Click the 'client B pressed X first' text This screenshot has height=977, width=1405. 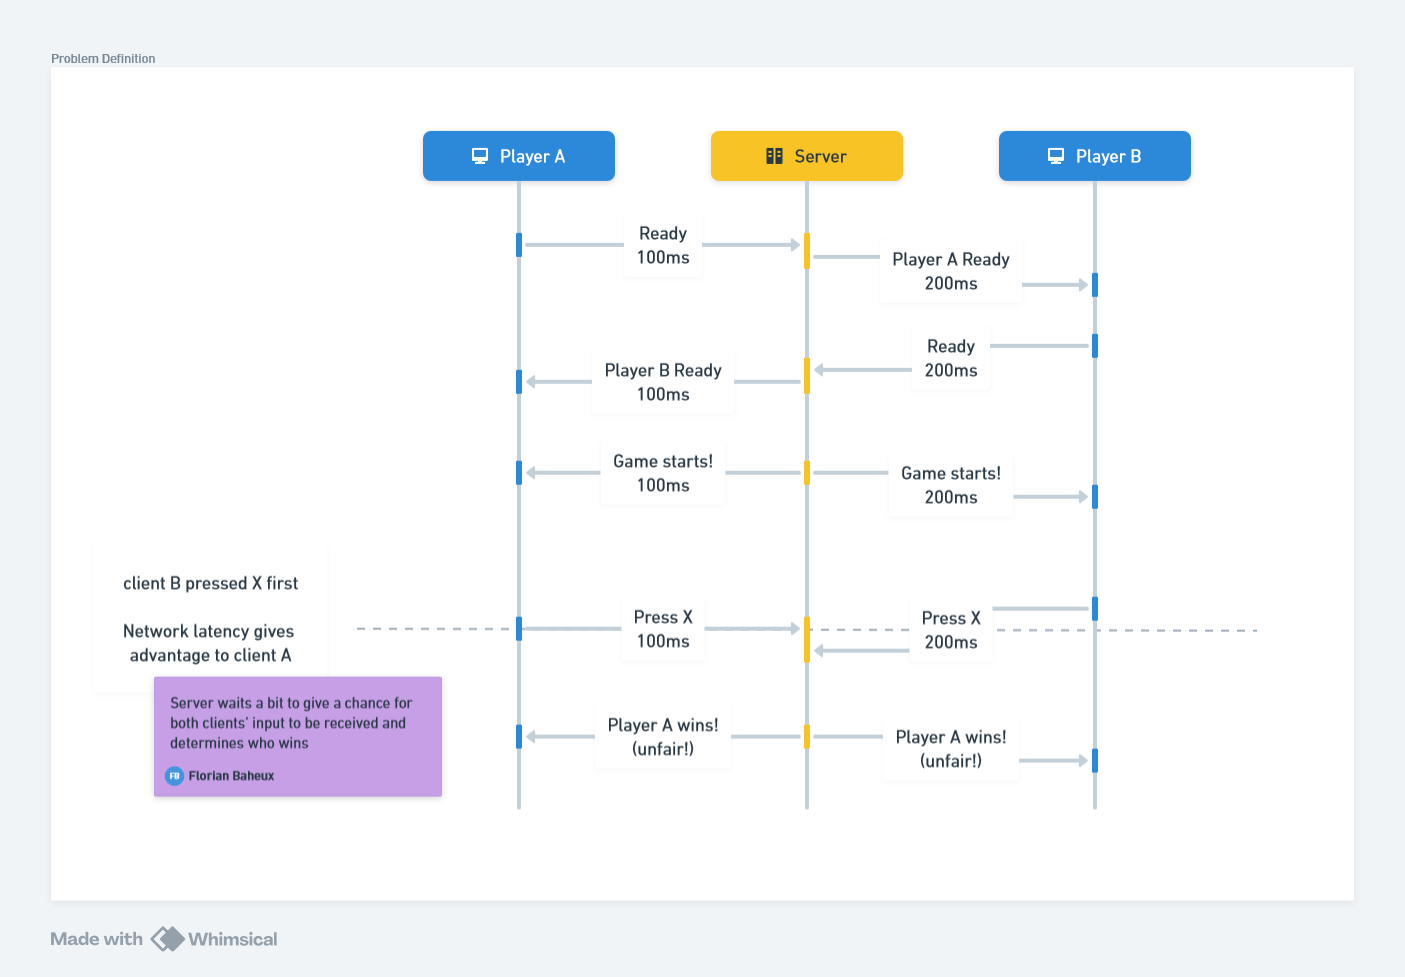[210, 584]
